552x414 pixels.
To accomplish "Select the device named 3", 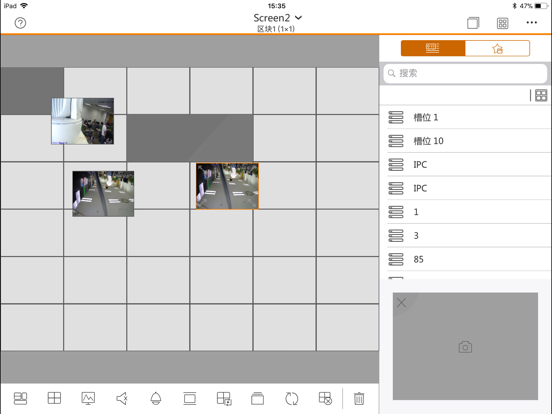I will click(x=468, y=235).
